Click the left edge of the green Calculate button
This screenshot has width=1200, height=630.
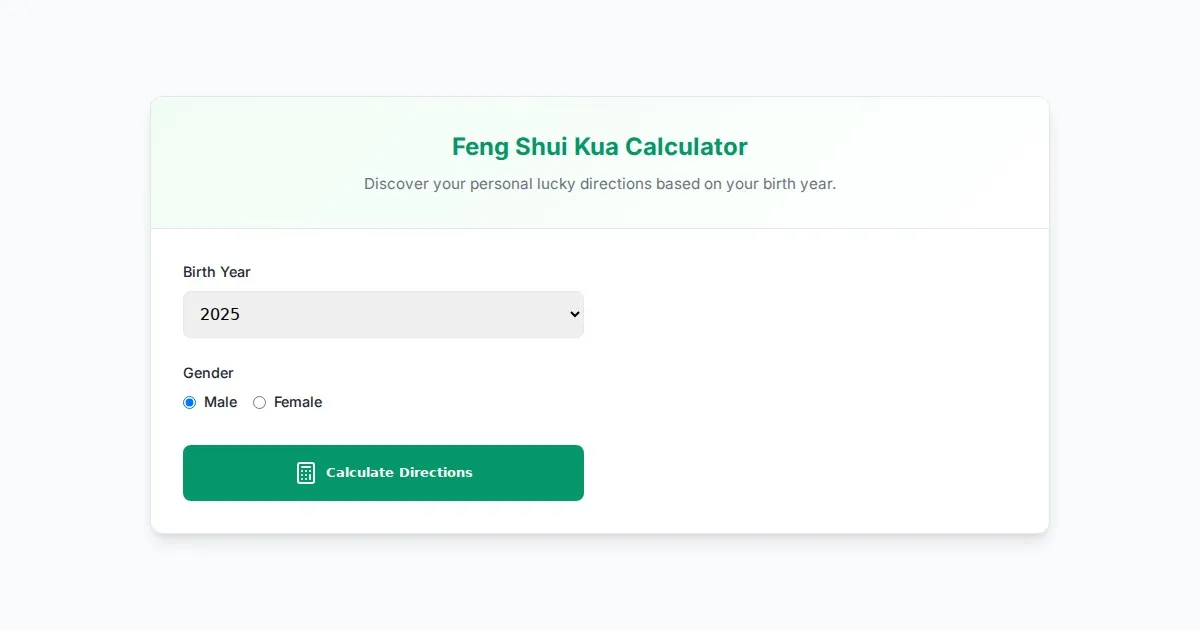tap(190, 473)
